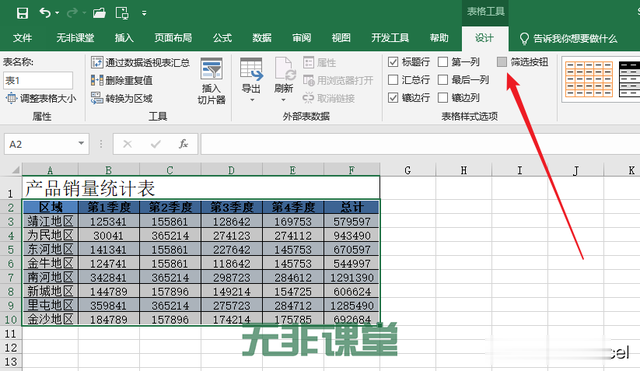Viewport: 640px width, 371px height.
Task: Click cell with value 579597
Action: coord(352,222)
